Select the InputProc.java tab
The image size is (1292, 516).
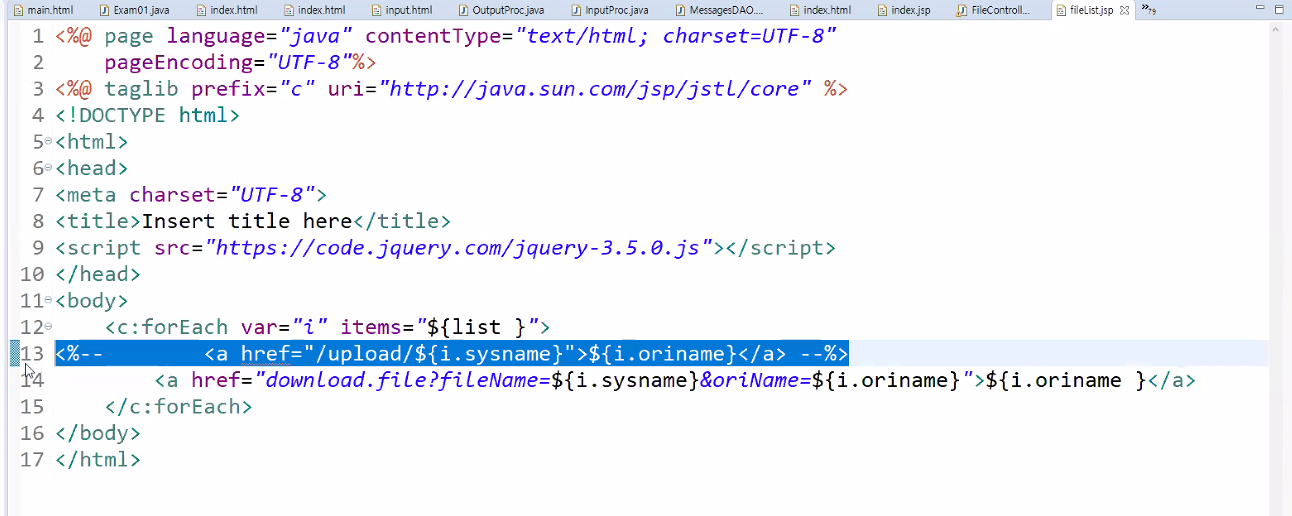[x=609, y=10]
